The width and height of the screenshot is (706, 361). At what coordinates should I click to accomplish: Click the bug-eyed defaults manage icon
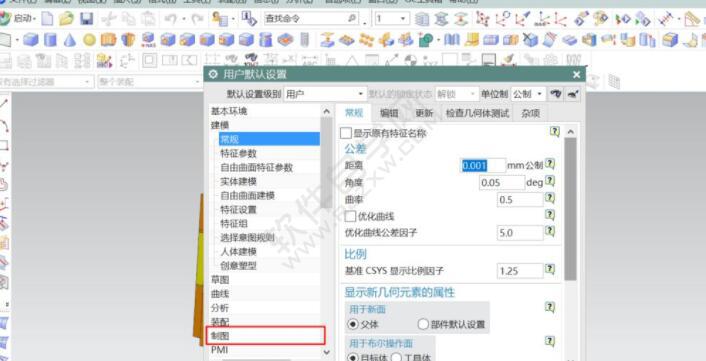(x=556, y=94)
